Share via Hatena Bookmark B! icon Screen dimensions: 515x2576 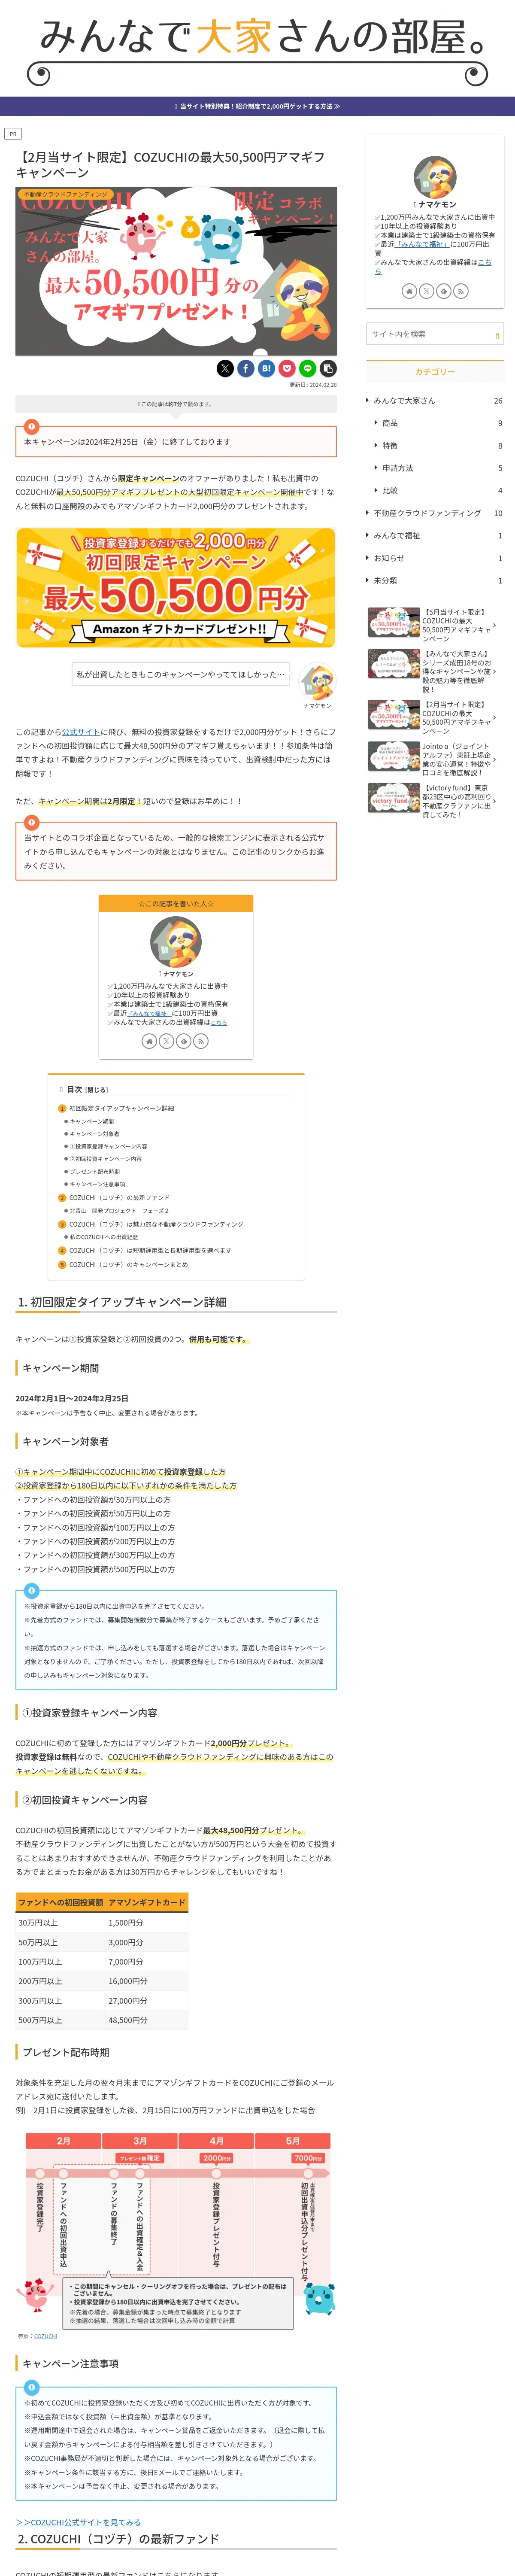coord(266,368)
